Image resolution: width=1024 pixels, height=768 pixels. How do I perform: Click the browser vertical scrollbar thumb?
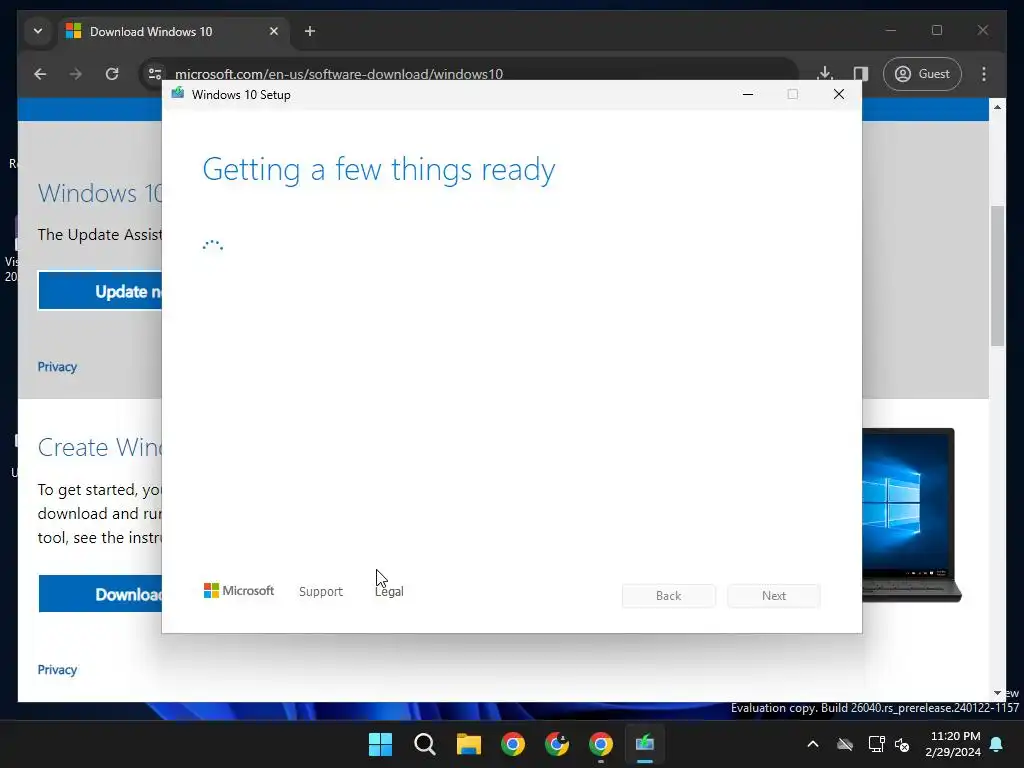coord(997,276)
